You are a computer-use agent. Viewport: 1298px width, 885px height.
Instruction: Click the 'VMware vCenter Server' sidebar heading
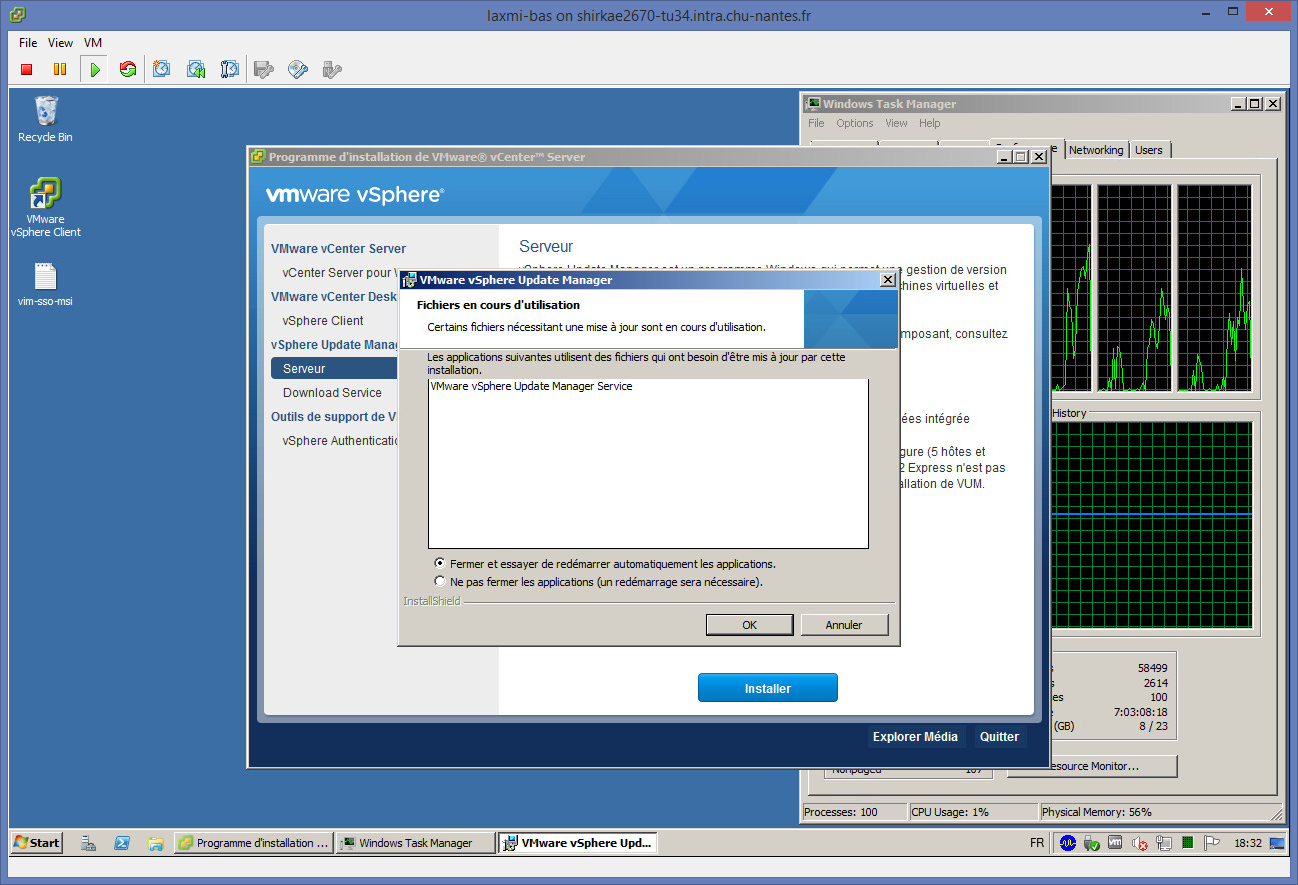339,249
